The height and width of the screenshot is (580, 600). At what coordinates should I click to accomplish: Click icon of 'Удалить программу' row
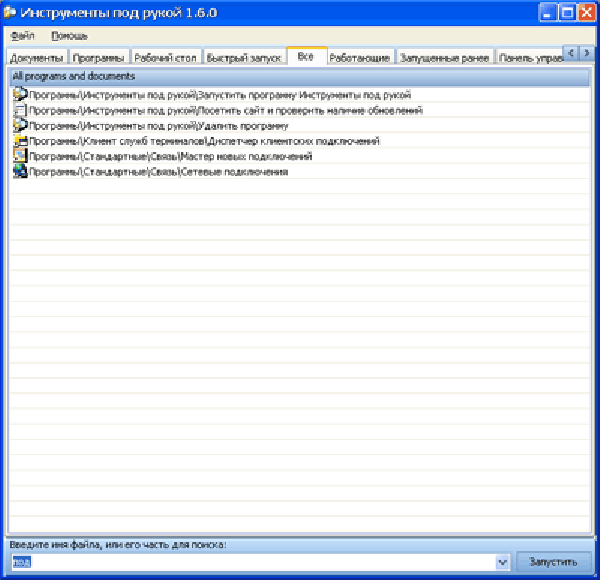20,125
